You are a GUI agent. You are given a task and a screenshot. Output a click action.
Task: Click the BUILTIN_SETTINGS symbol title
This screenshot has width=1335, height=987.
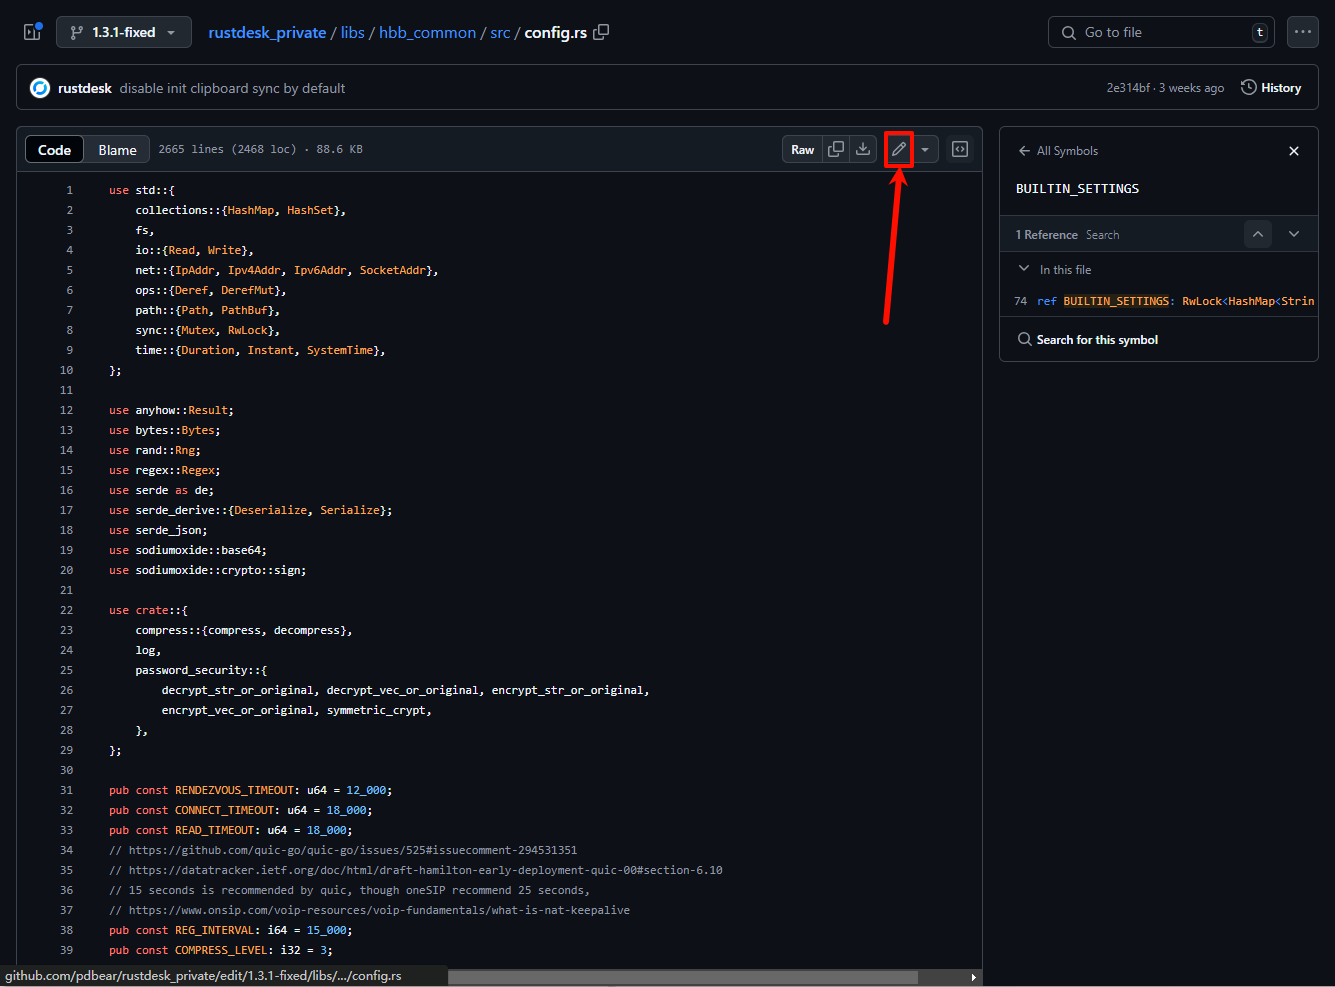coord(1077,189)
